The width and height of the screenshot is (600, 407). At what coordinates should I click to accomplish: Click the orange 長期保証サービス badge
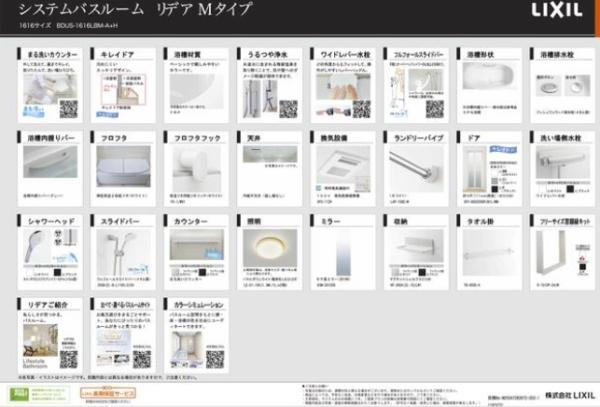coord(108,393)
